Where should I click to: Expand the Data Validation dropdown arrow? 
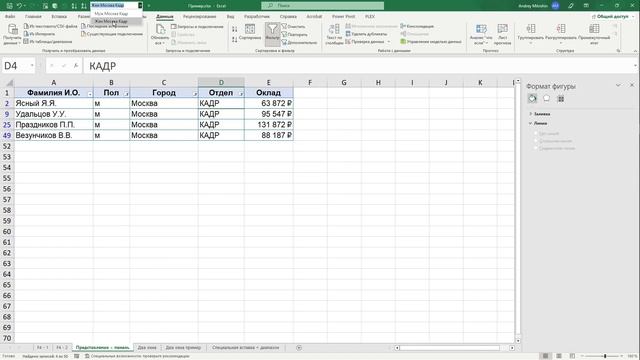click(389, 42)
